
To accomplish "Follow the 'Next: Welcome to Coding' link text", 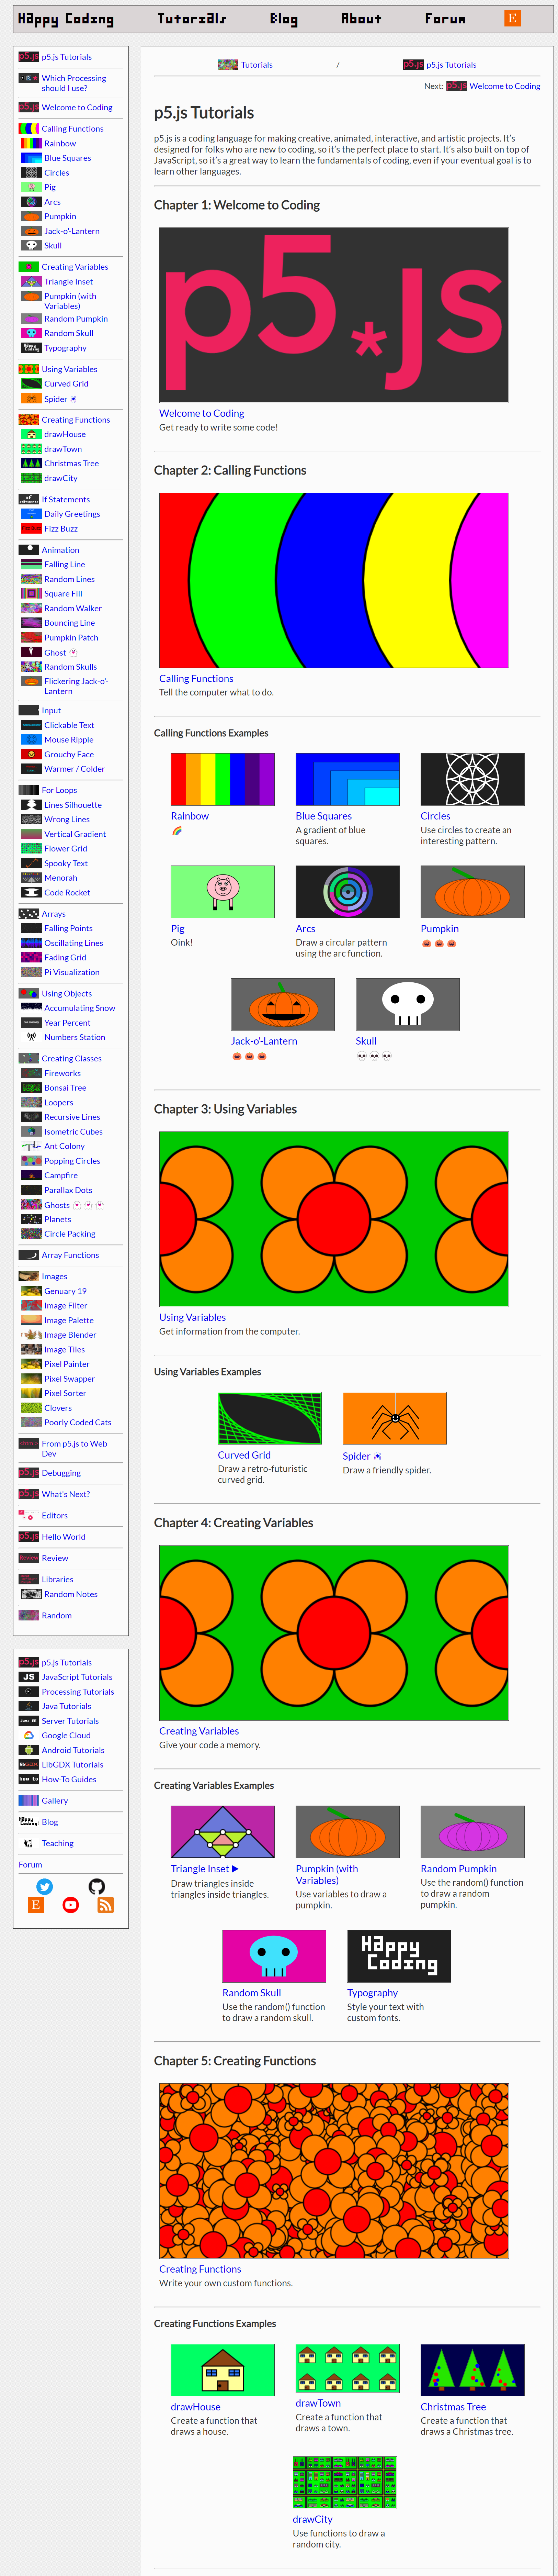I will [505, 86].
